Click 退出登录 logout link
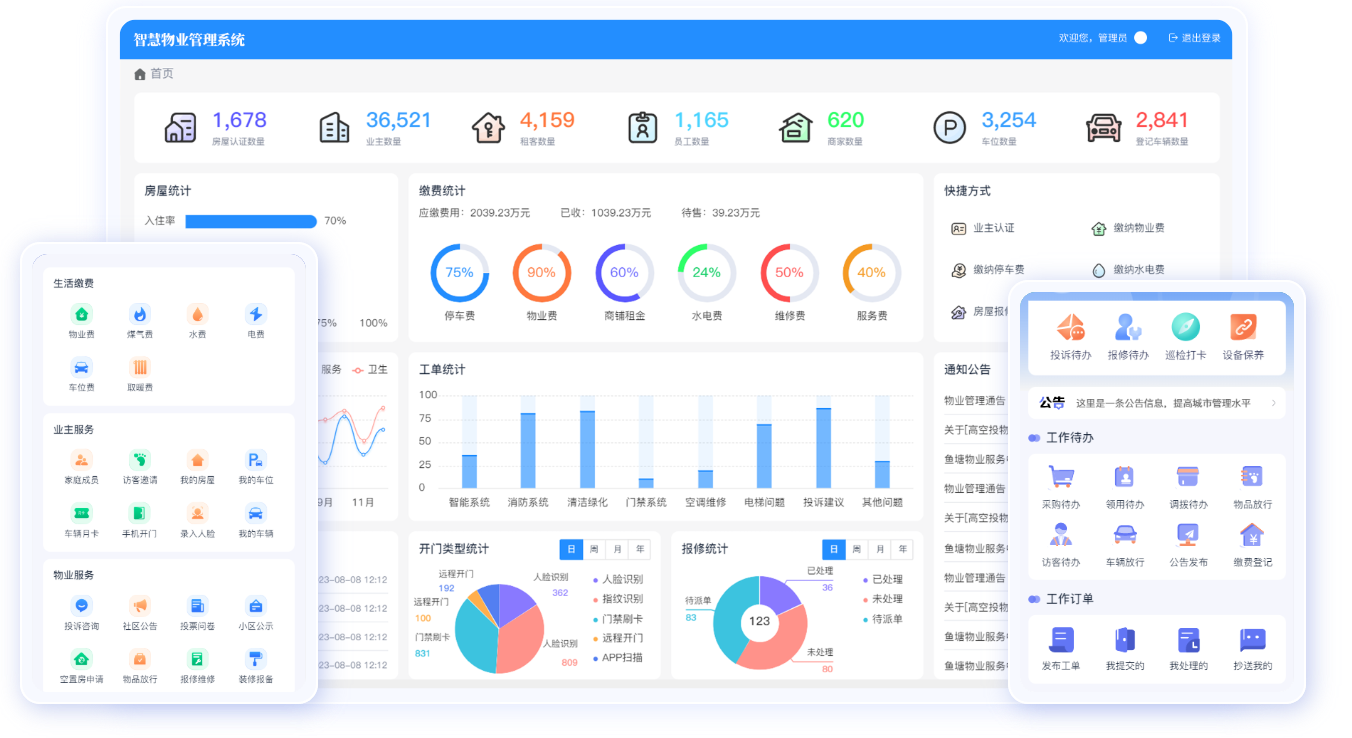The image size is (1352, 738). [x=1194, y=38]
